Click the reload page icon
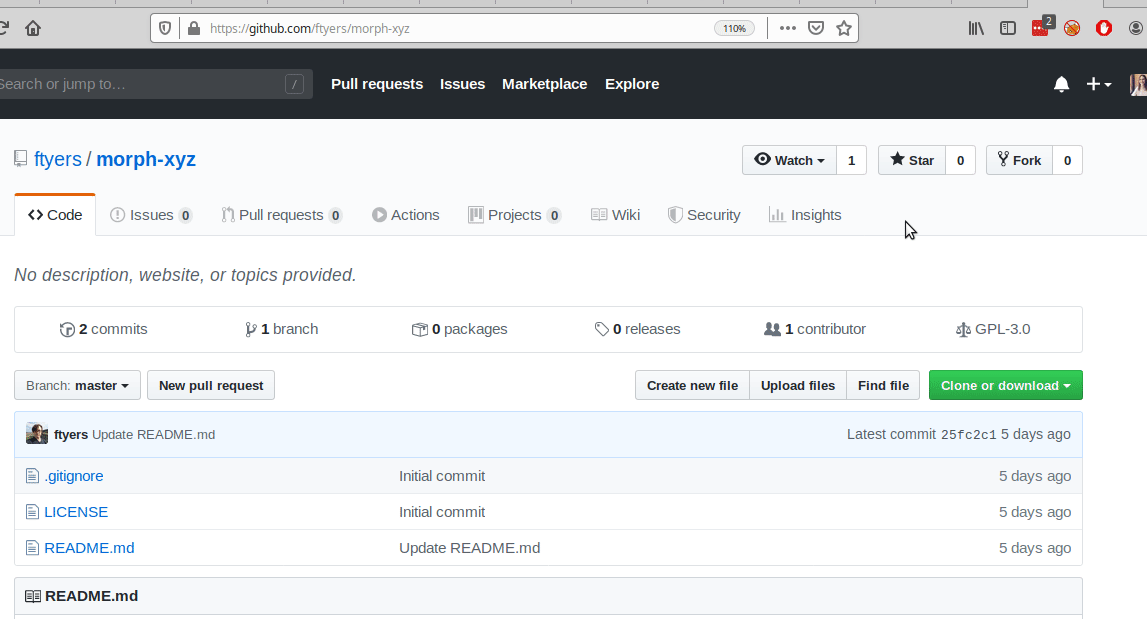This screenshot has height=619, width=1147. [x=3, y=29]
